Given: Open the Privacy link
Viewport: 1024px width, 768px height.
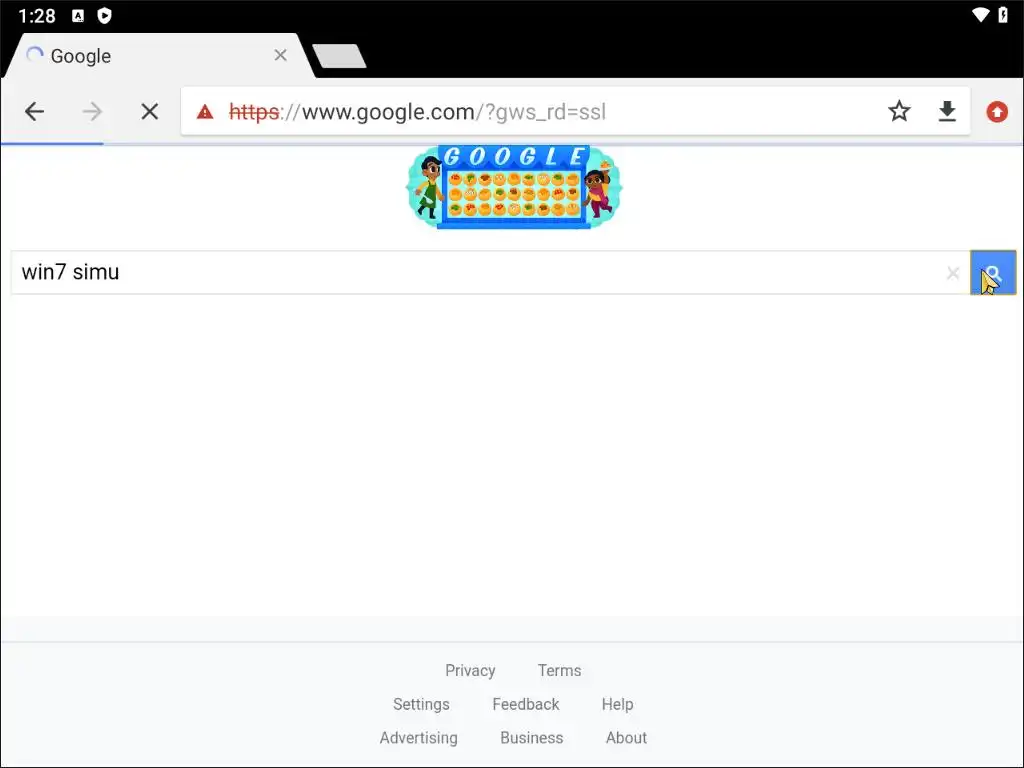Looking at the screenshot, I should (x=470, y=671).
